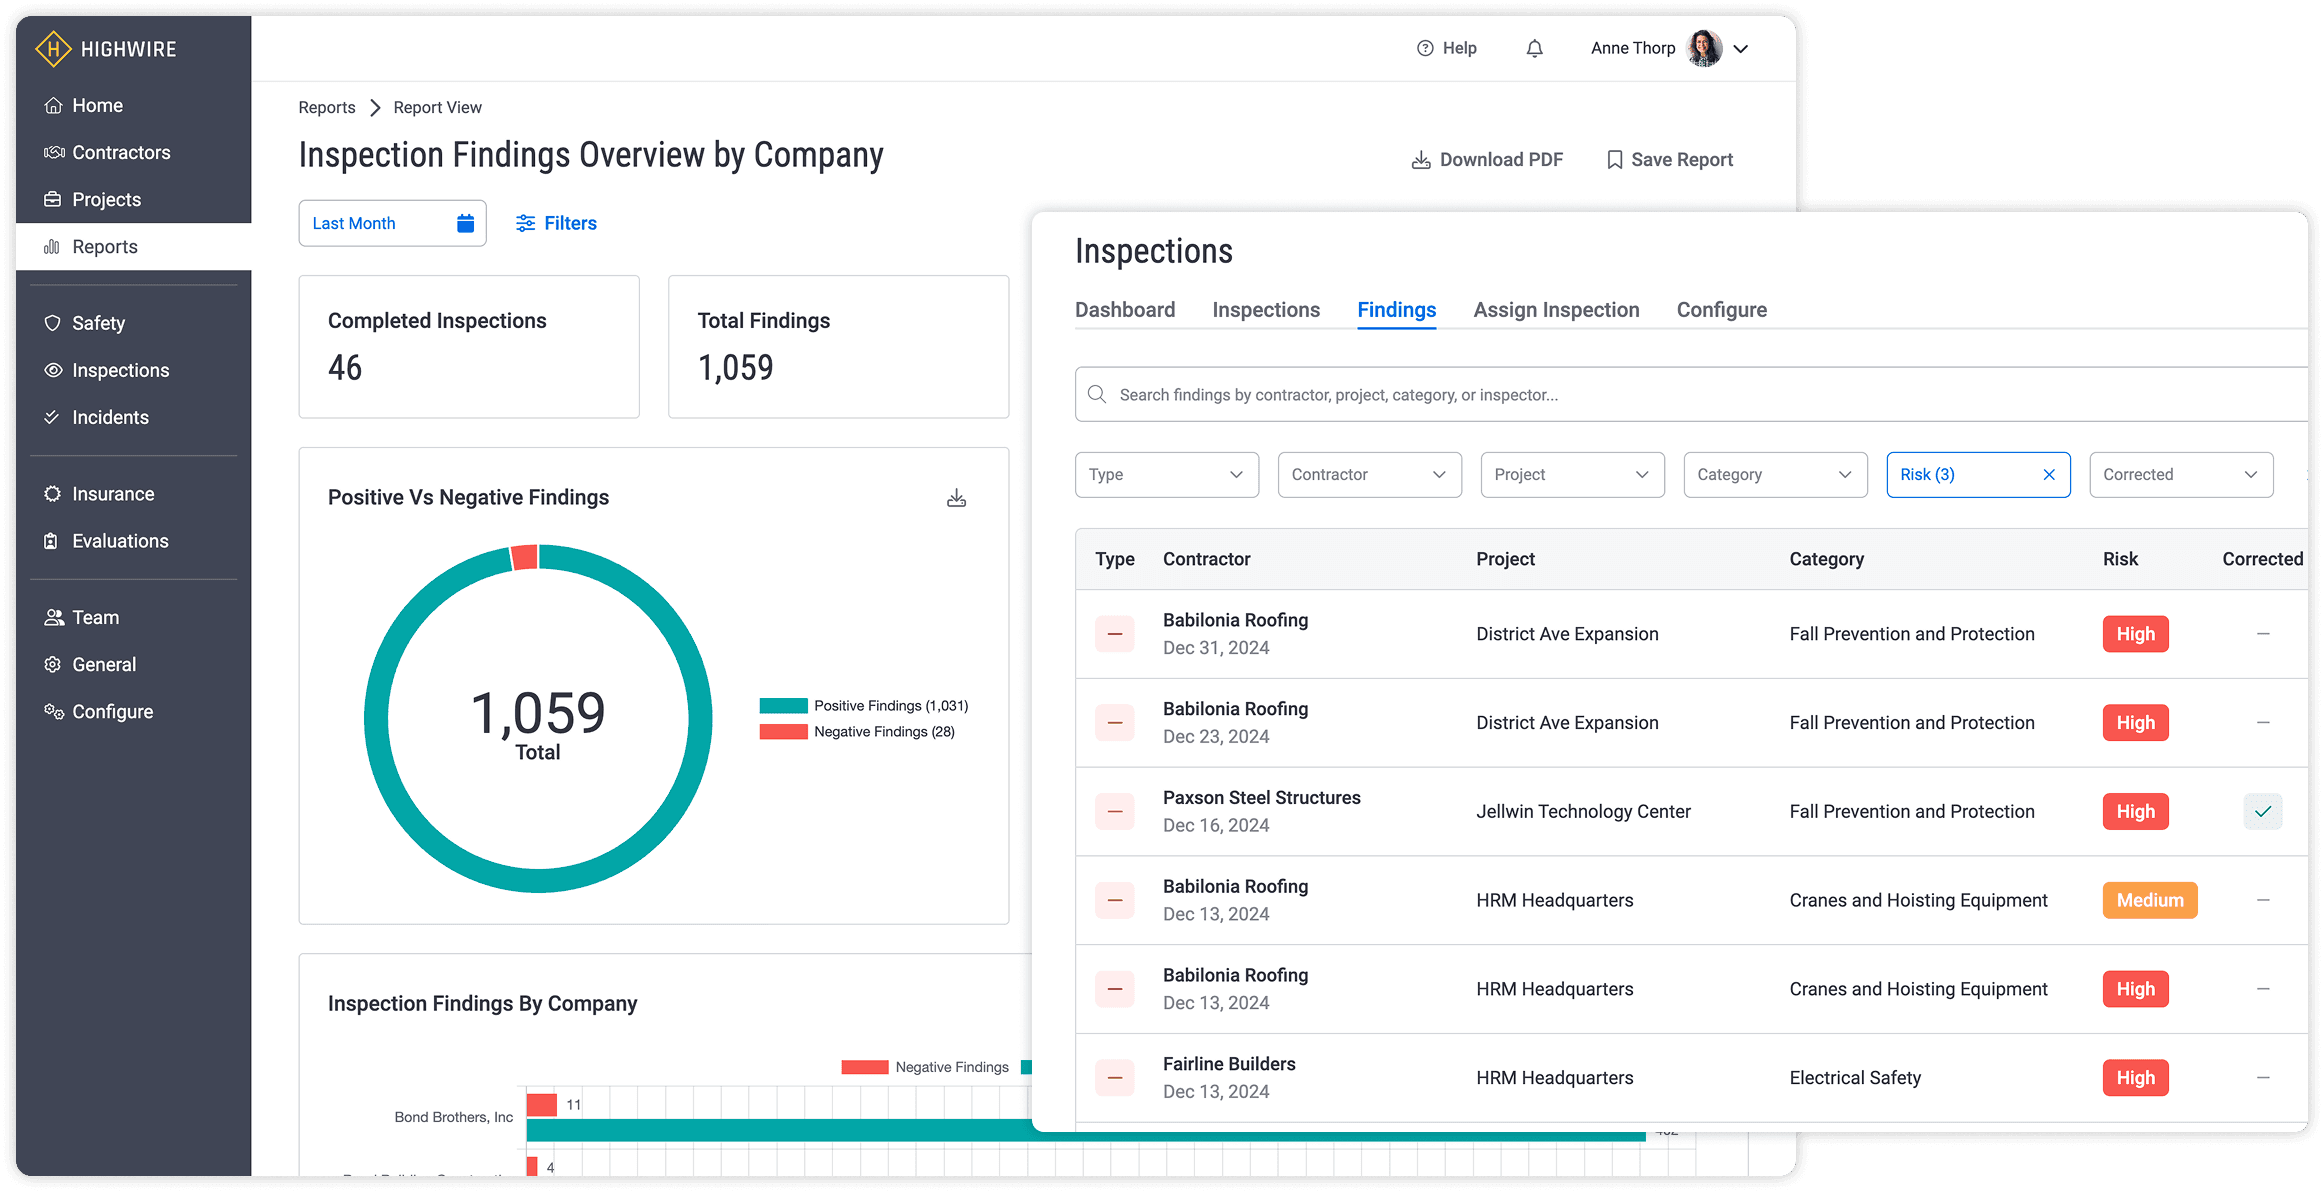Expand the Contractor filter dropdown

(1369, 474)
